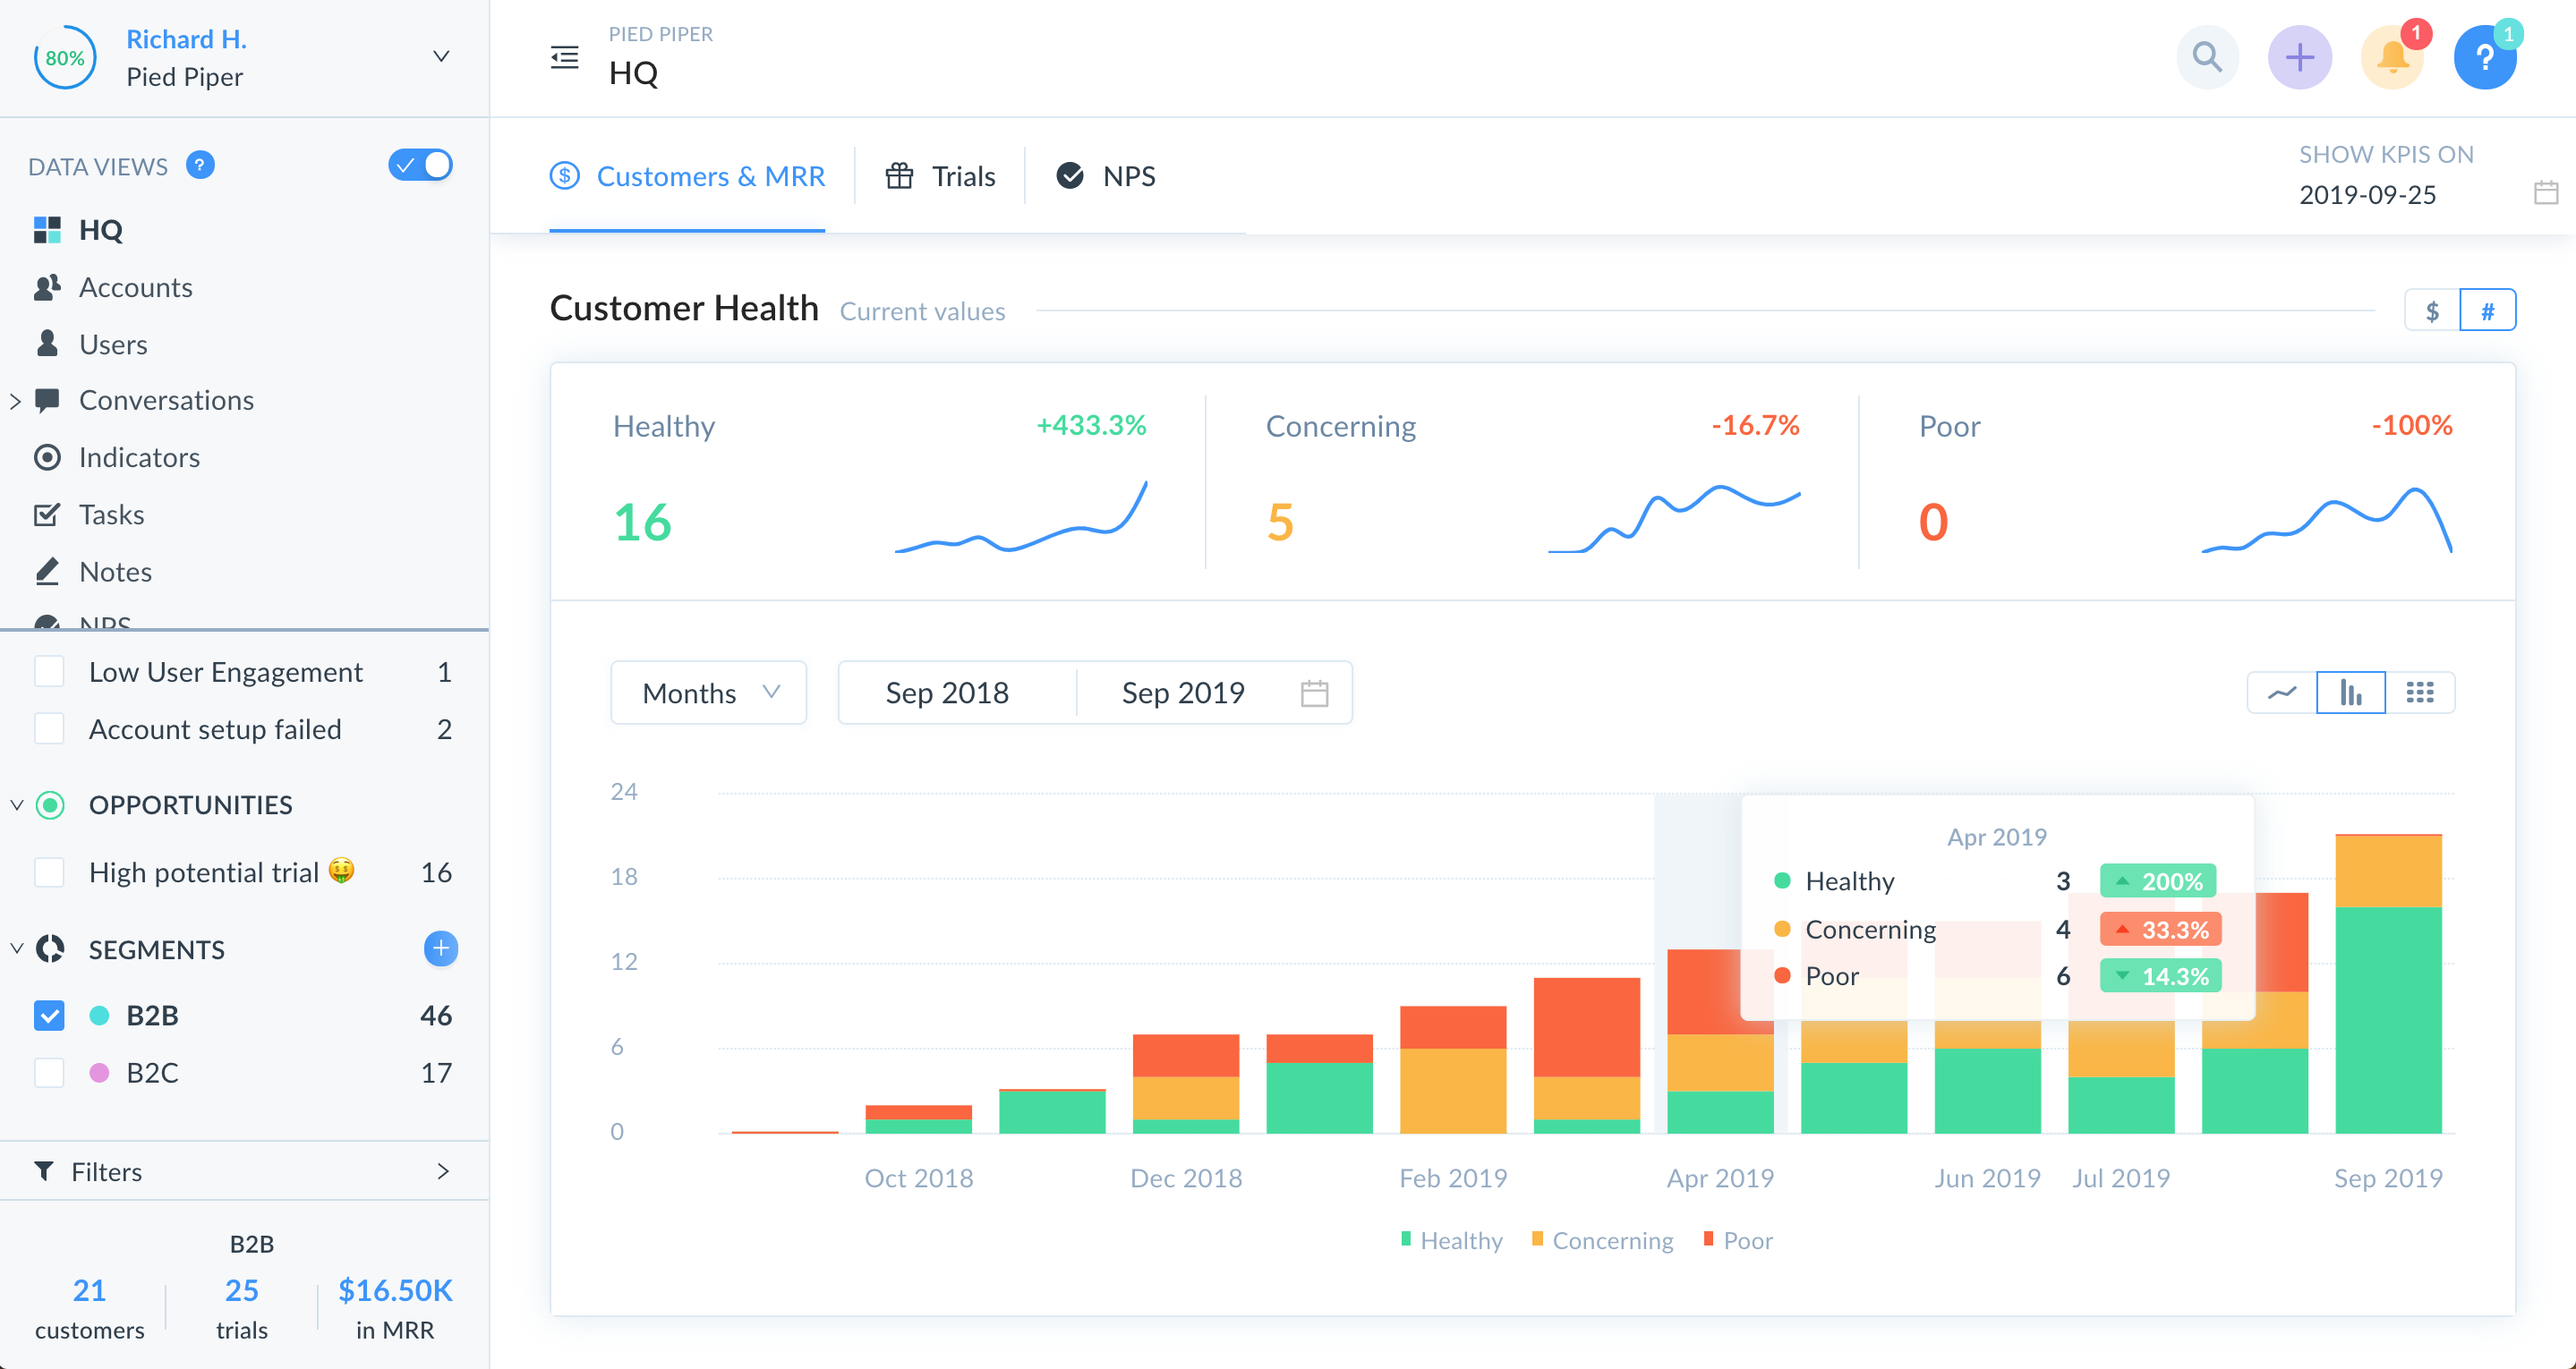This screenshot has height=1369, width=2576.
Task: Switch to line chart view
Action: click(x=2282, y=692)
